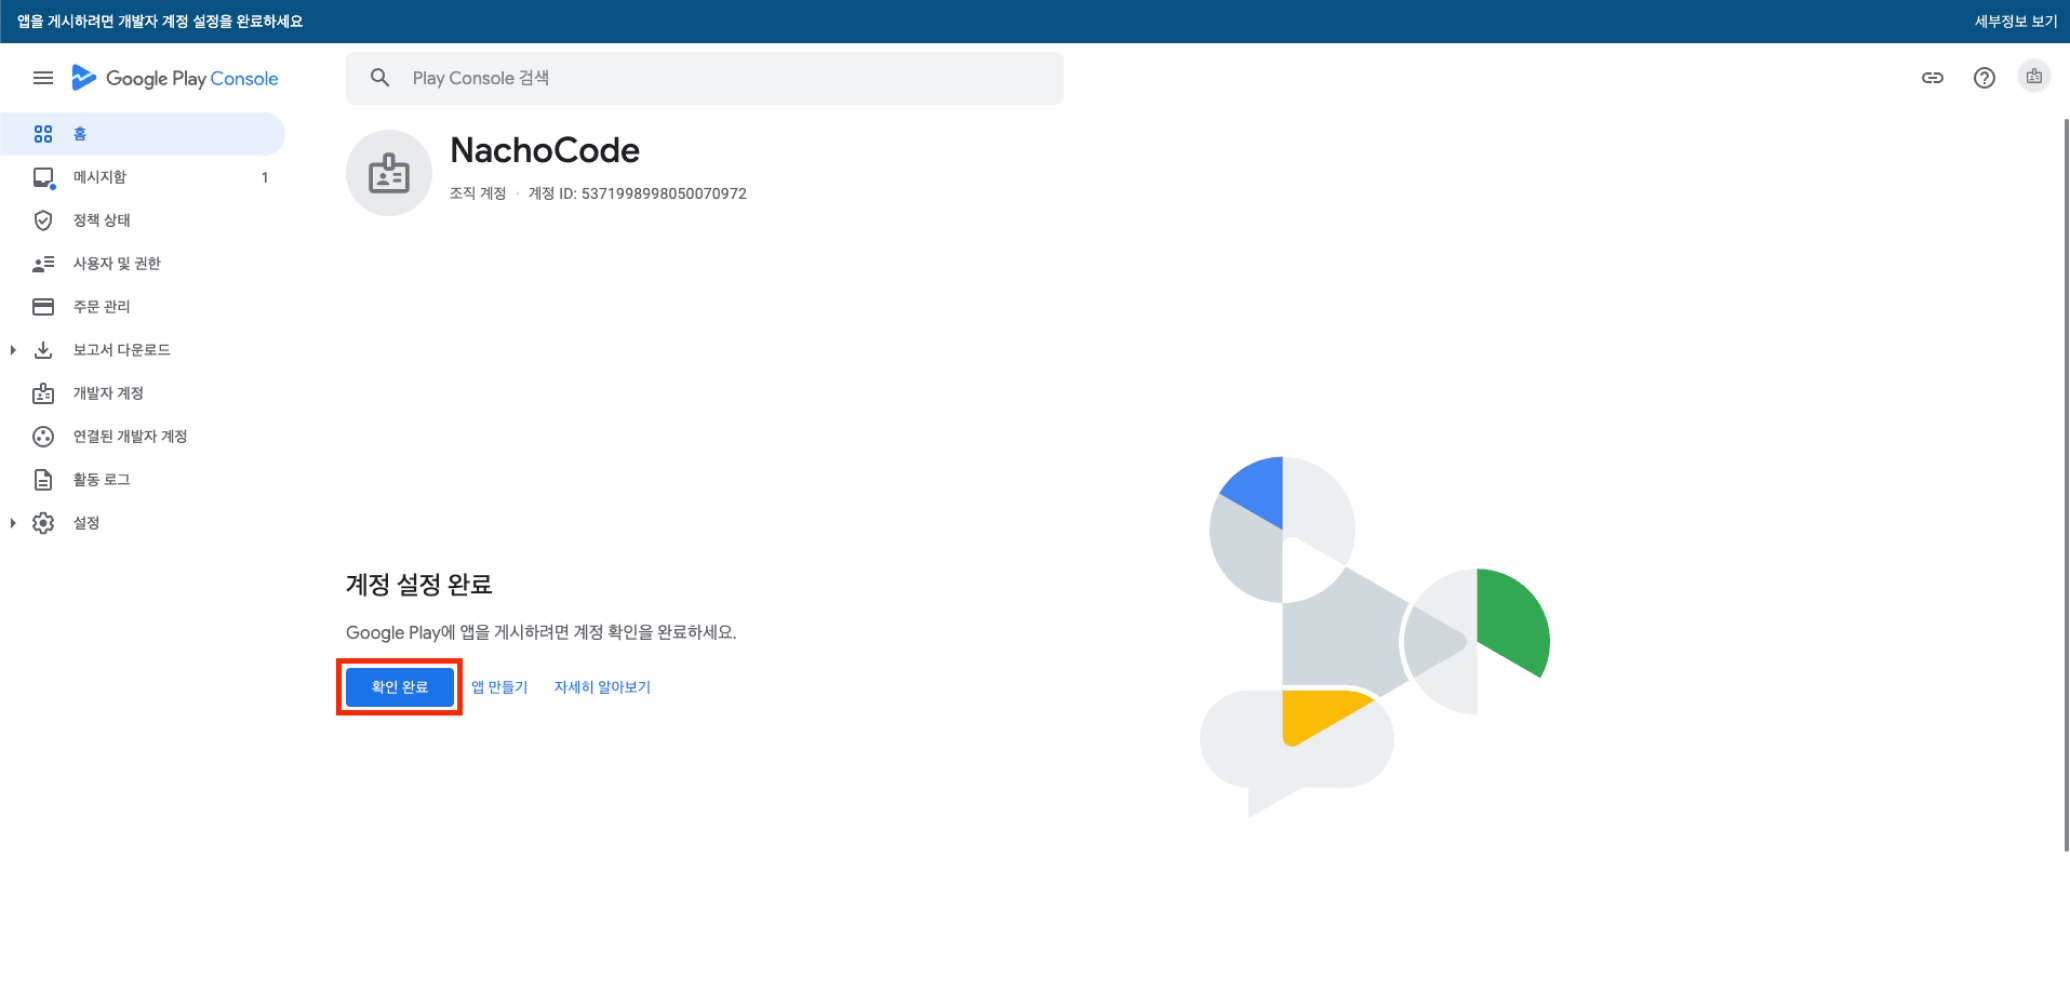This screenshot has height=990, width=2070.
Task: Click the 연결된 개발자 계정 icon
Action: [x=43, y=436]
